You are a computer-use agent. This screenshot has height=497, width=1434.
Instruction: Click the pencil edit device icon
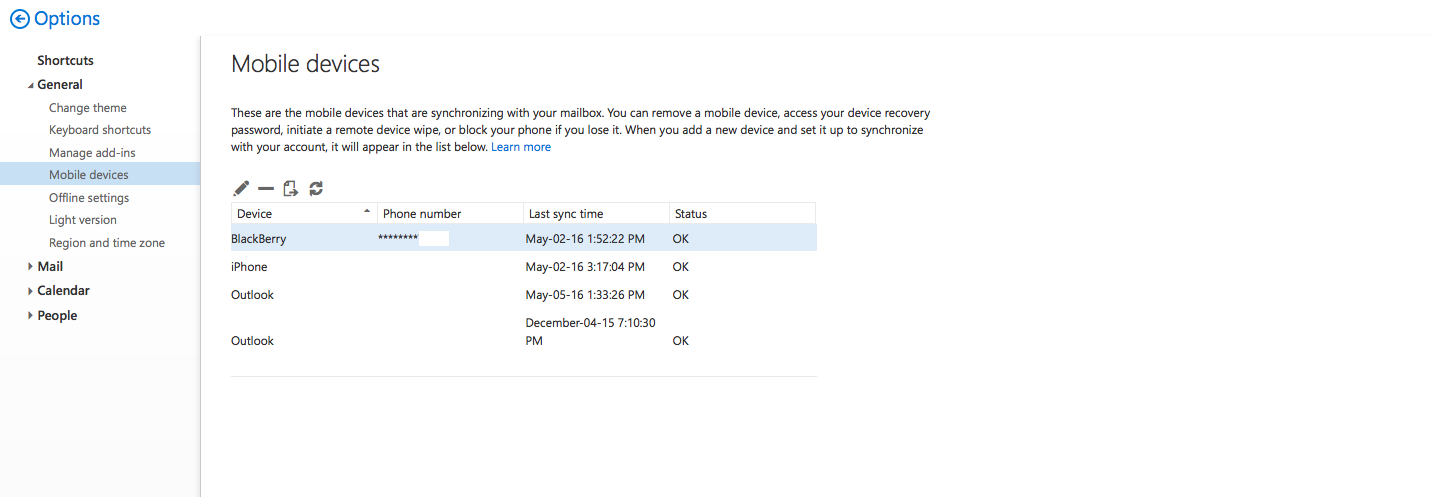pyautogui.click(x=241, y=188)
